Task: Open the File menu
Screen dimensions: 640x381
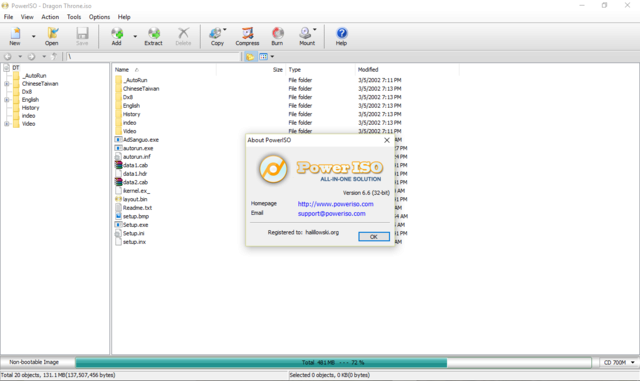Action: pos(9,17)
